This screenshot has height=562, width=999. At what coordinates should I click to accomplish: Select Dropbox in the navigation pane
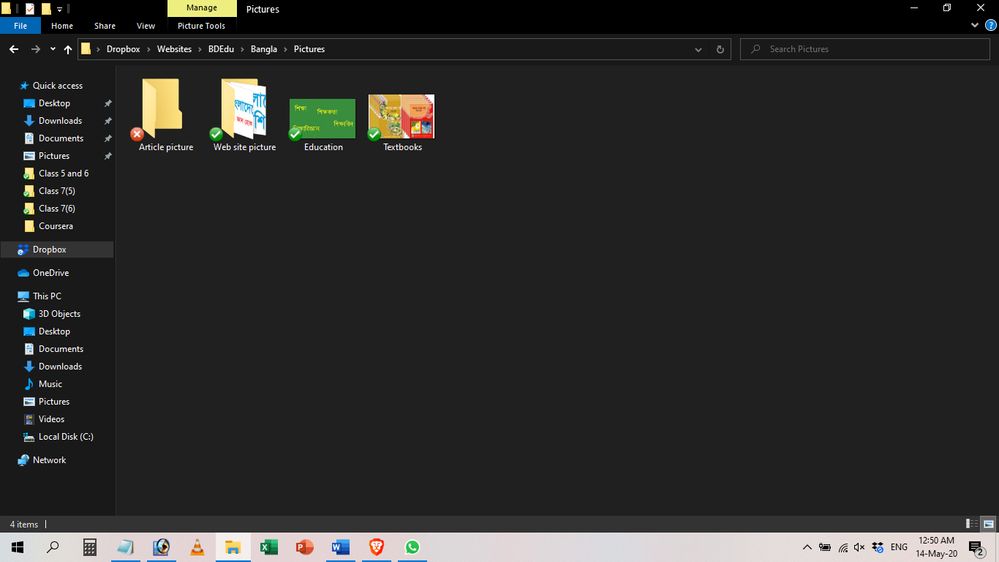[x=49, y=250]
